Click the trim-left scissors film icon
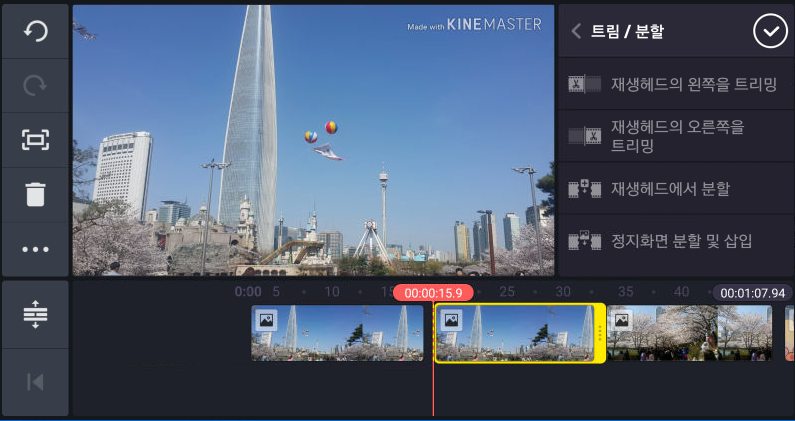 pos(585,84)
